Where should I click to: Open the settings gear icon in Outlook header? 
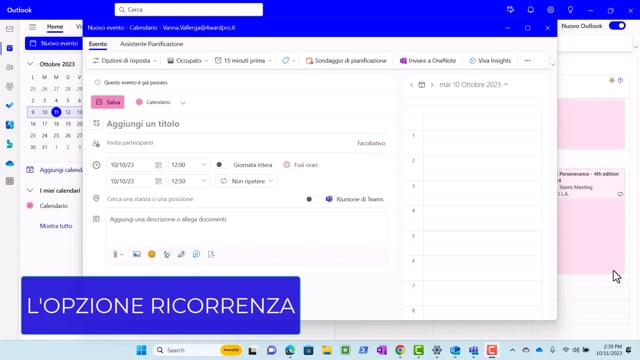click(x=550, y=10)
